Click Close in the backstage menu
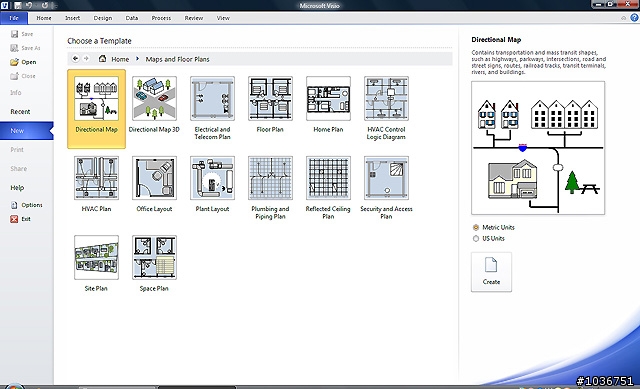This screenshot has width=640, height=389. pos(23,76)
